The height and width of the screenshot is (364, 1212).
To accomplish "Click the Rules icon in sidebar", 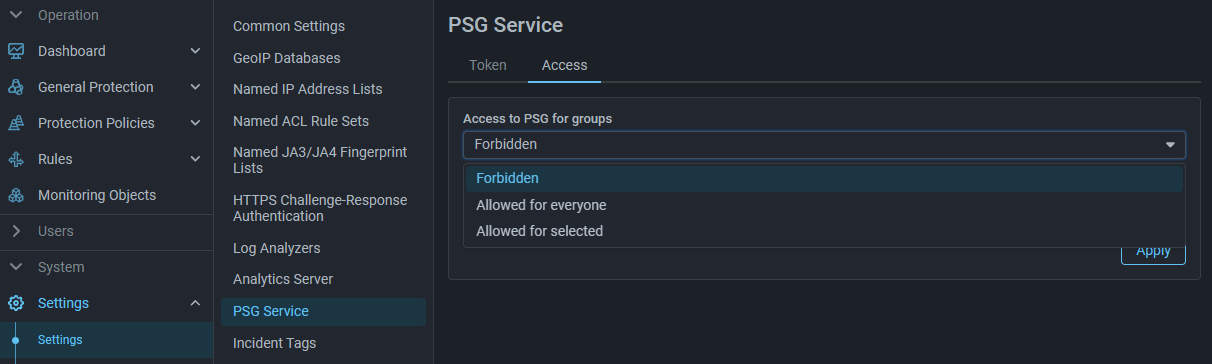I will [x=16, y=159].
